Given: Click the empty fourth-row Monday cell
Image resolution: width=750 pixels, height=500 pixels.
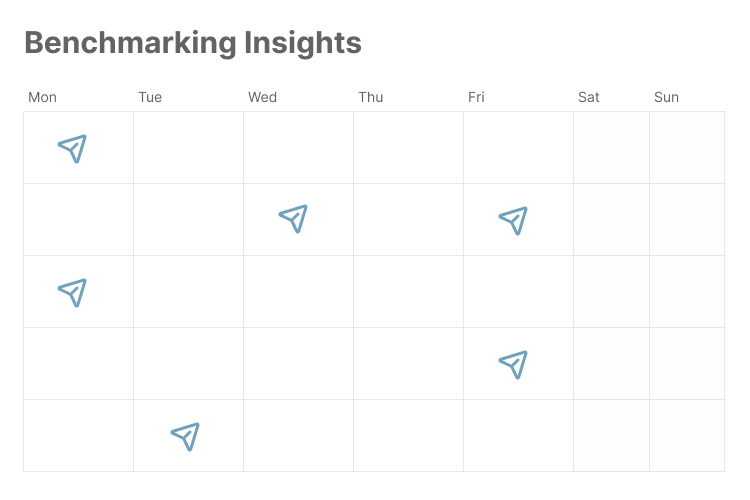Looking at the screenshot, I should (78, 364).
